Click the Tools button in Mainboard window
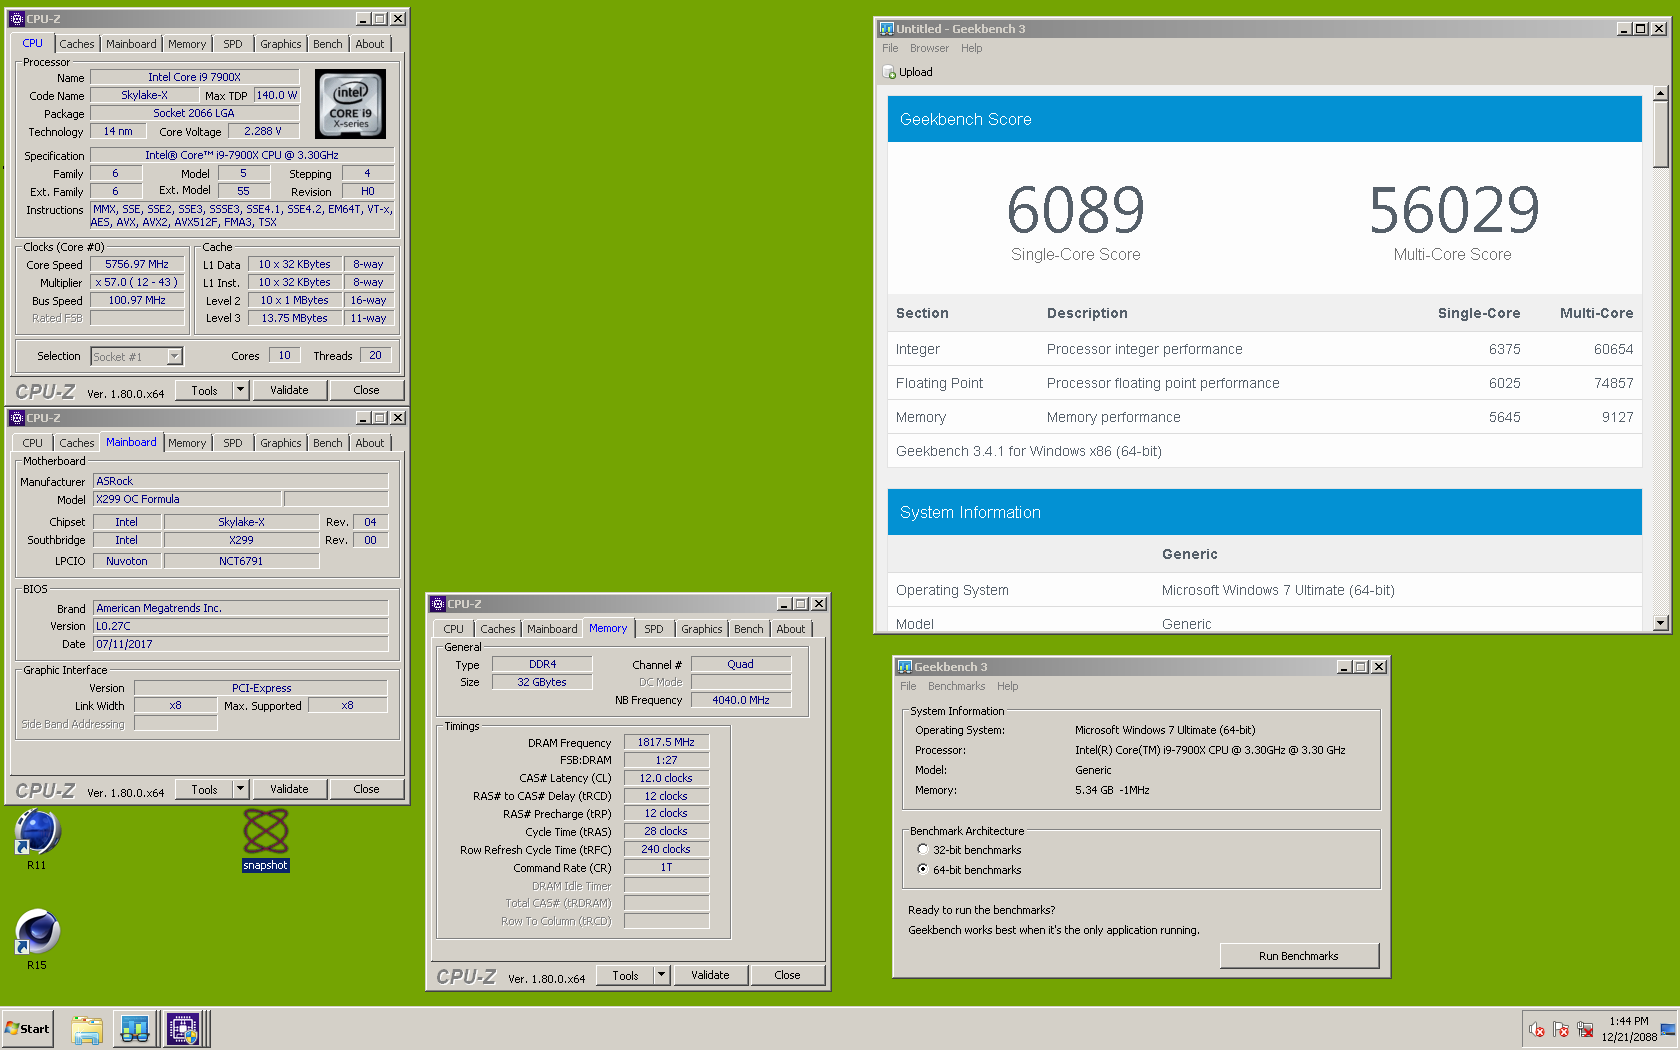This screenshot has width=1680, height=1050. [x=204, y=789]
